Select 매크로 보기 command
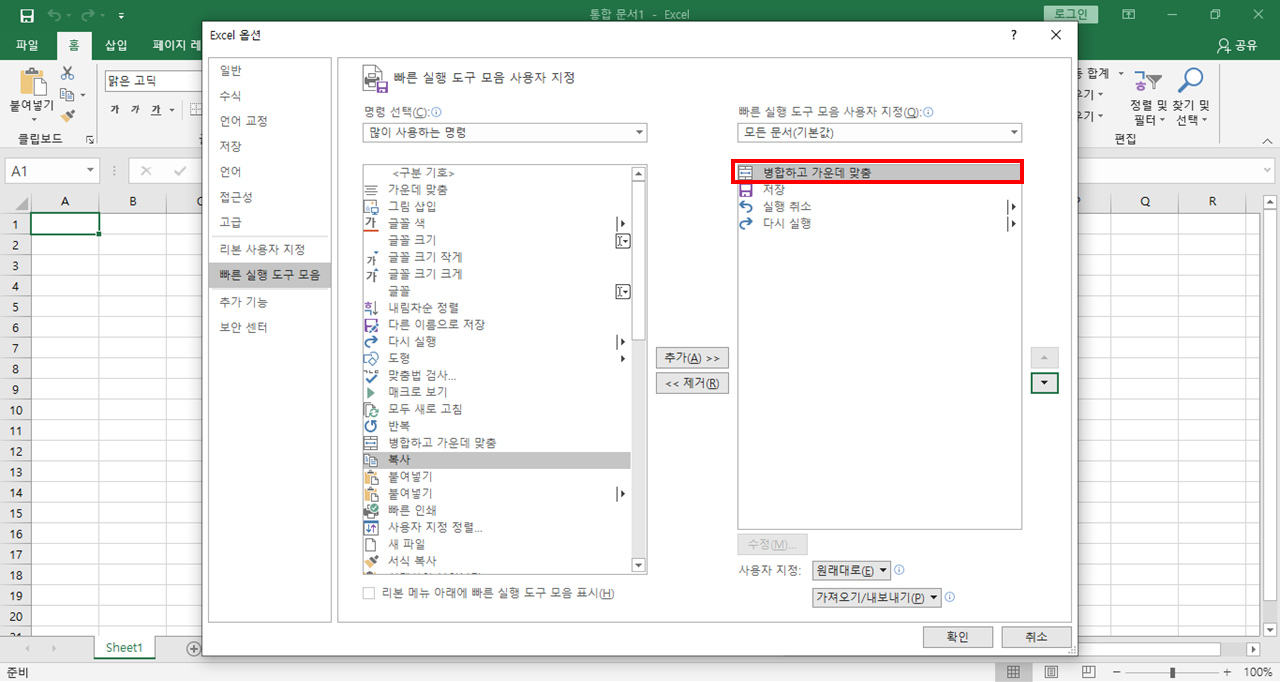 [496, 393]
